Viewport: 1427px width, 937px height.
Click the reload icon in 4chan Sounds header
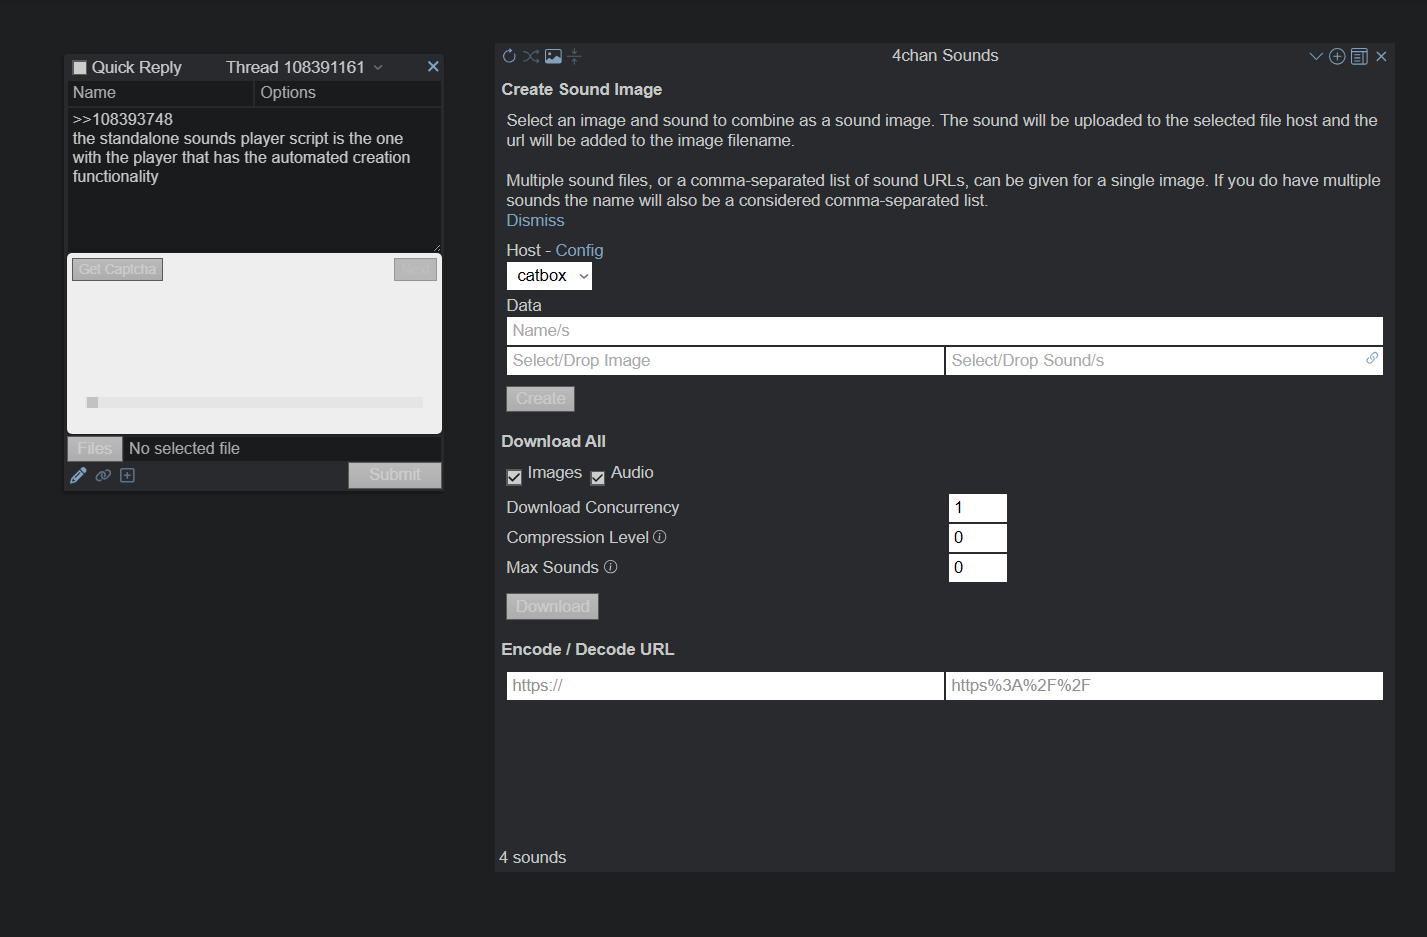[509, 56]
